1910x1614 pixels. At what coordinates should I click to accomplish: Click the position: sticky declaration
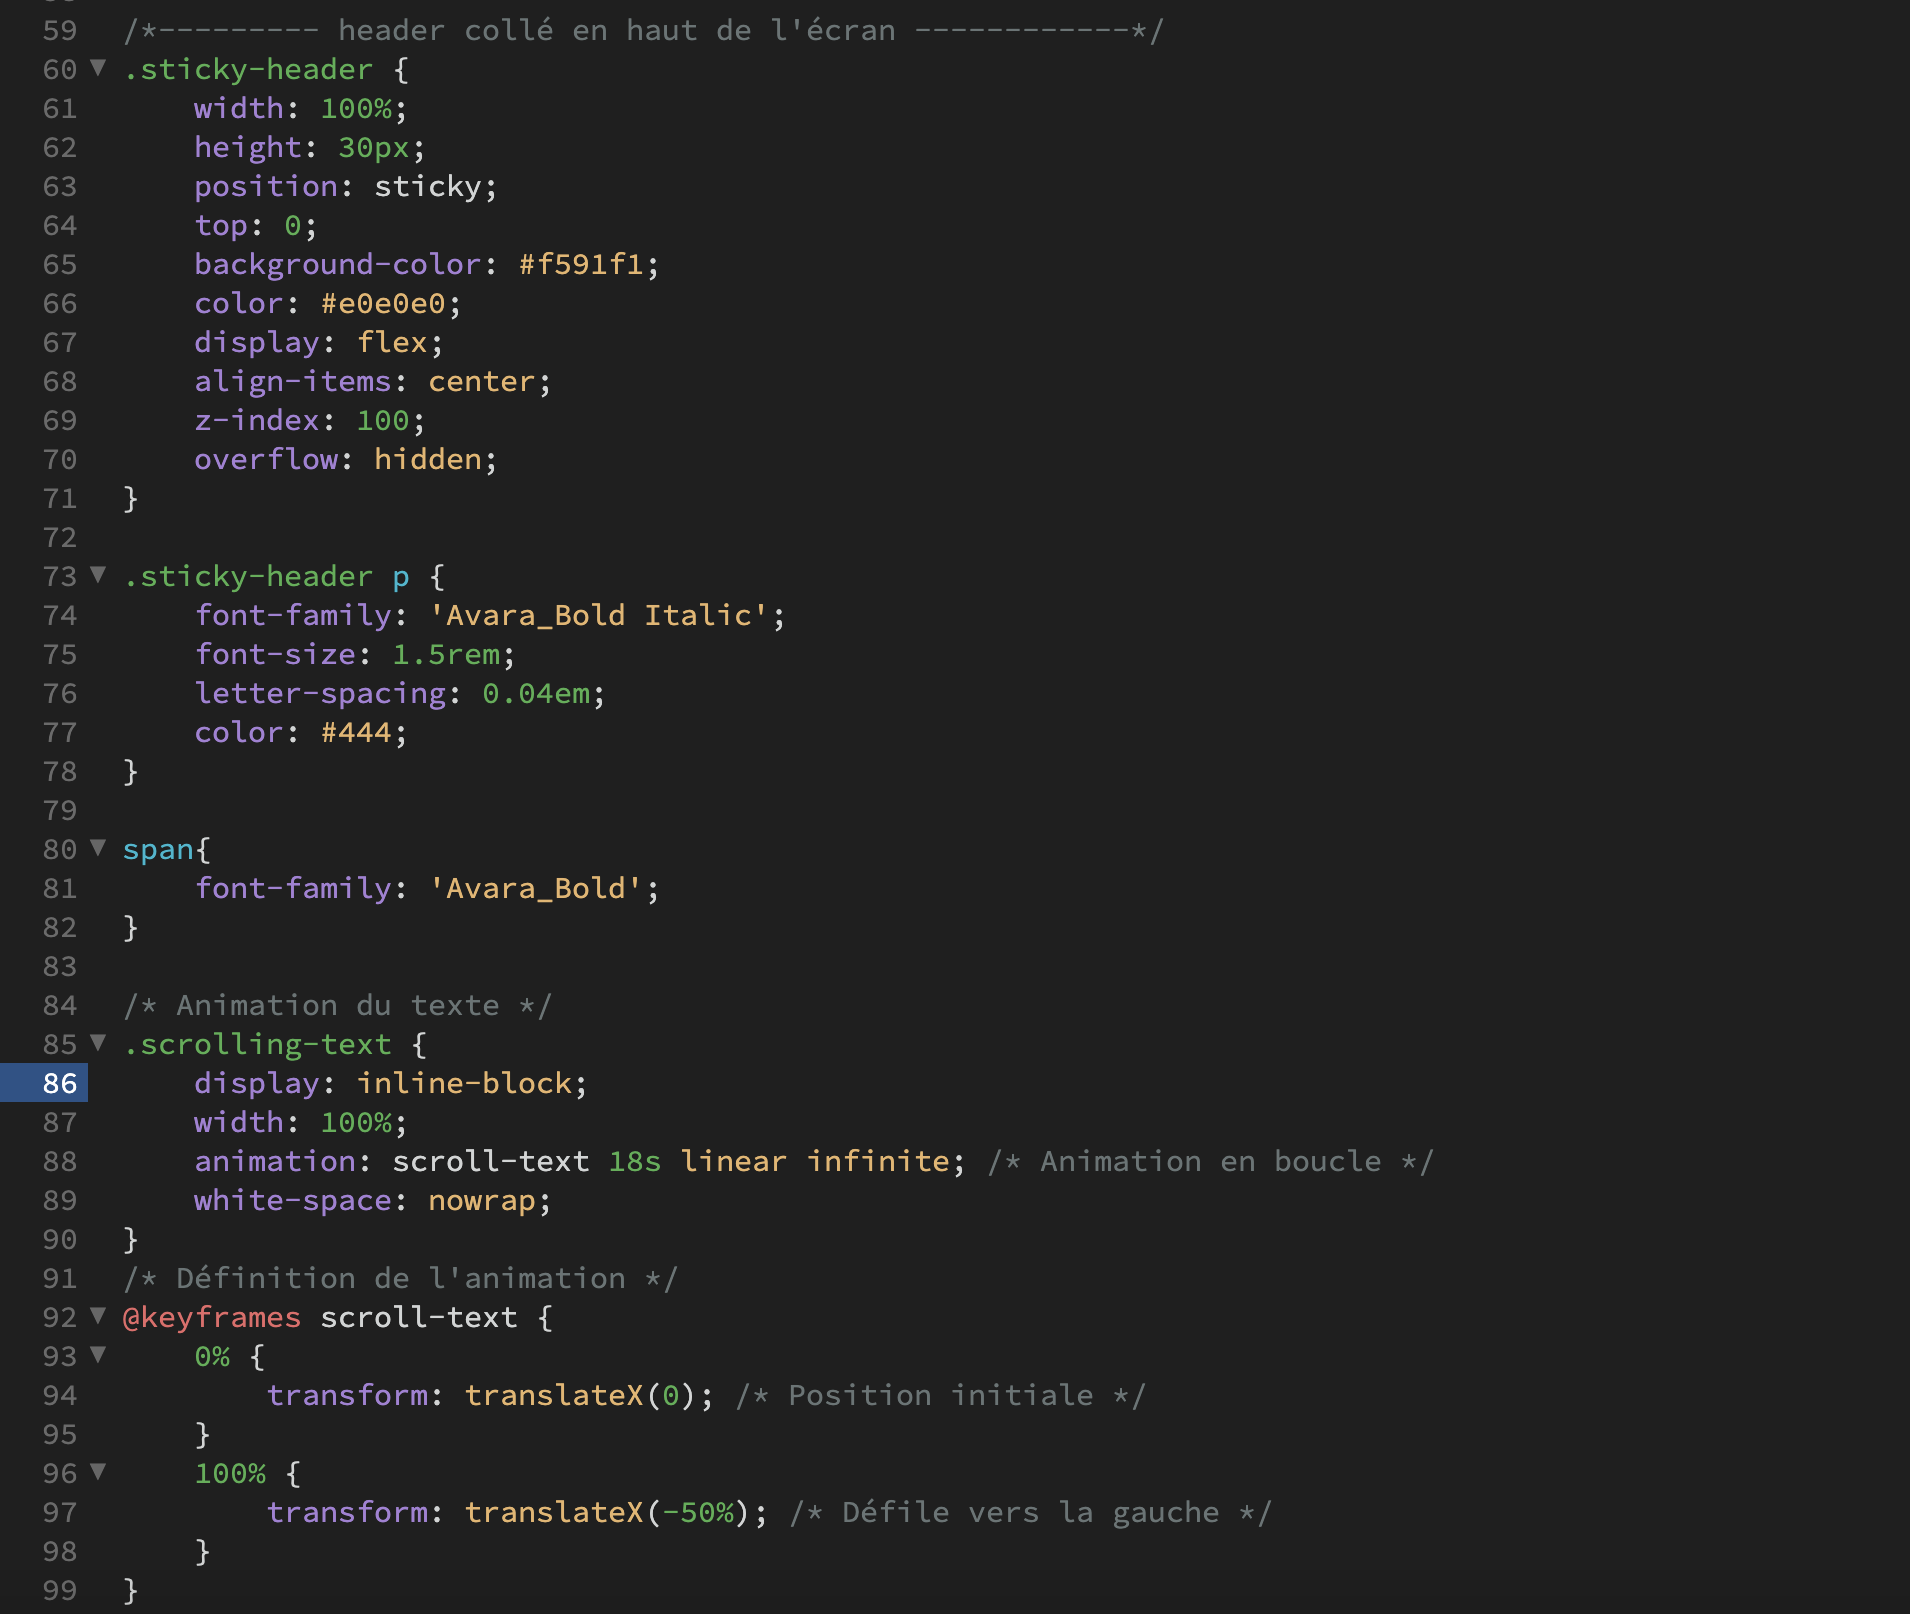pos(344,186)
